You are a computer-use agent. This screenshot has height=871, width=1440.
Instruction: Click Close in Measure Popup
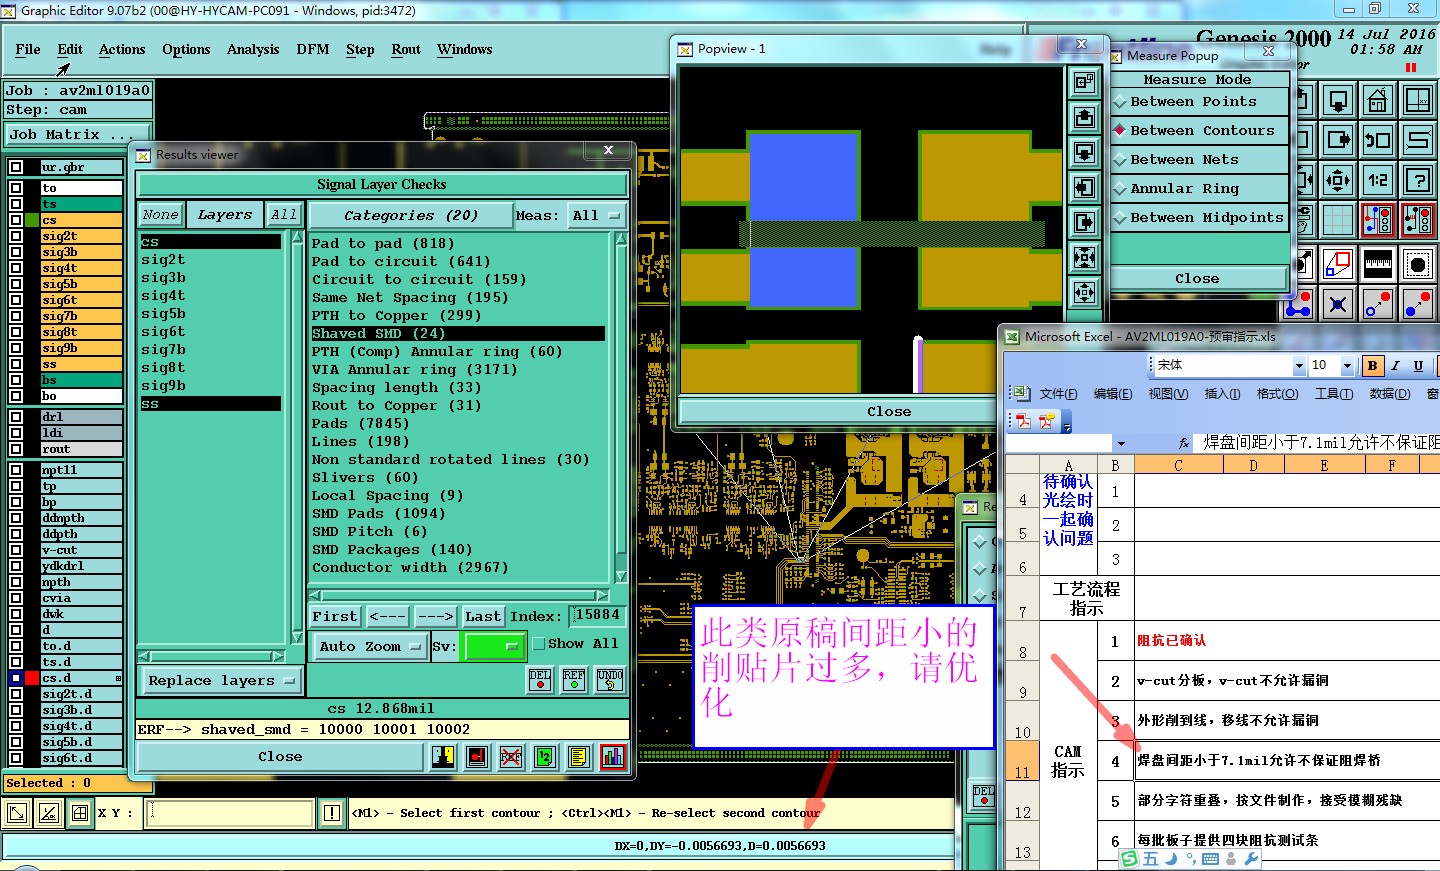point(1197,279)
